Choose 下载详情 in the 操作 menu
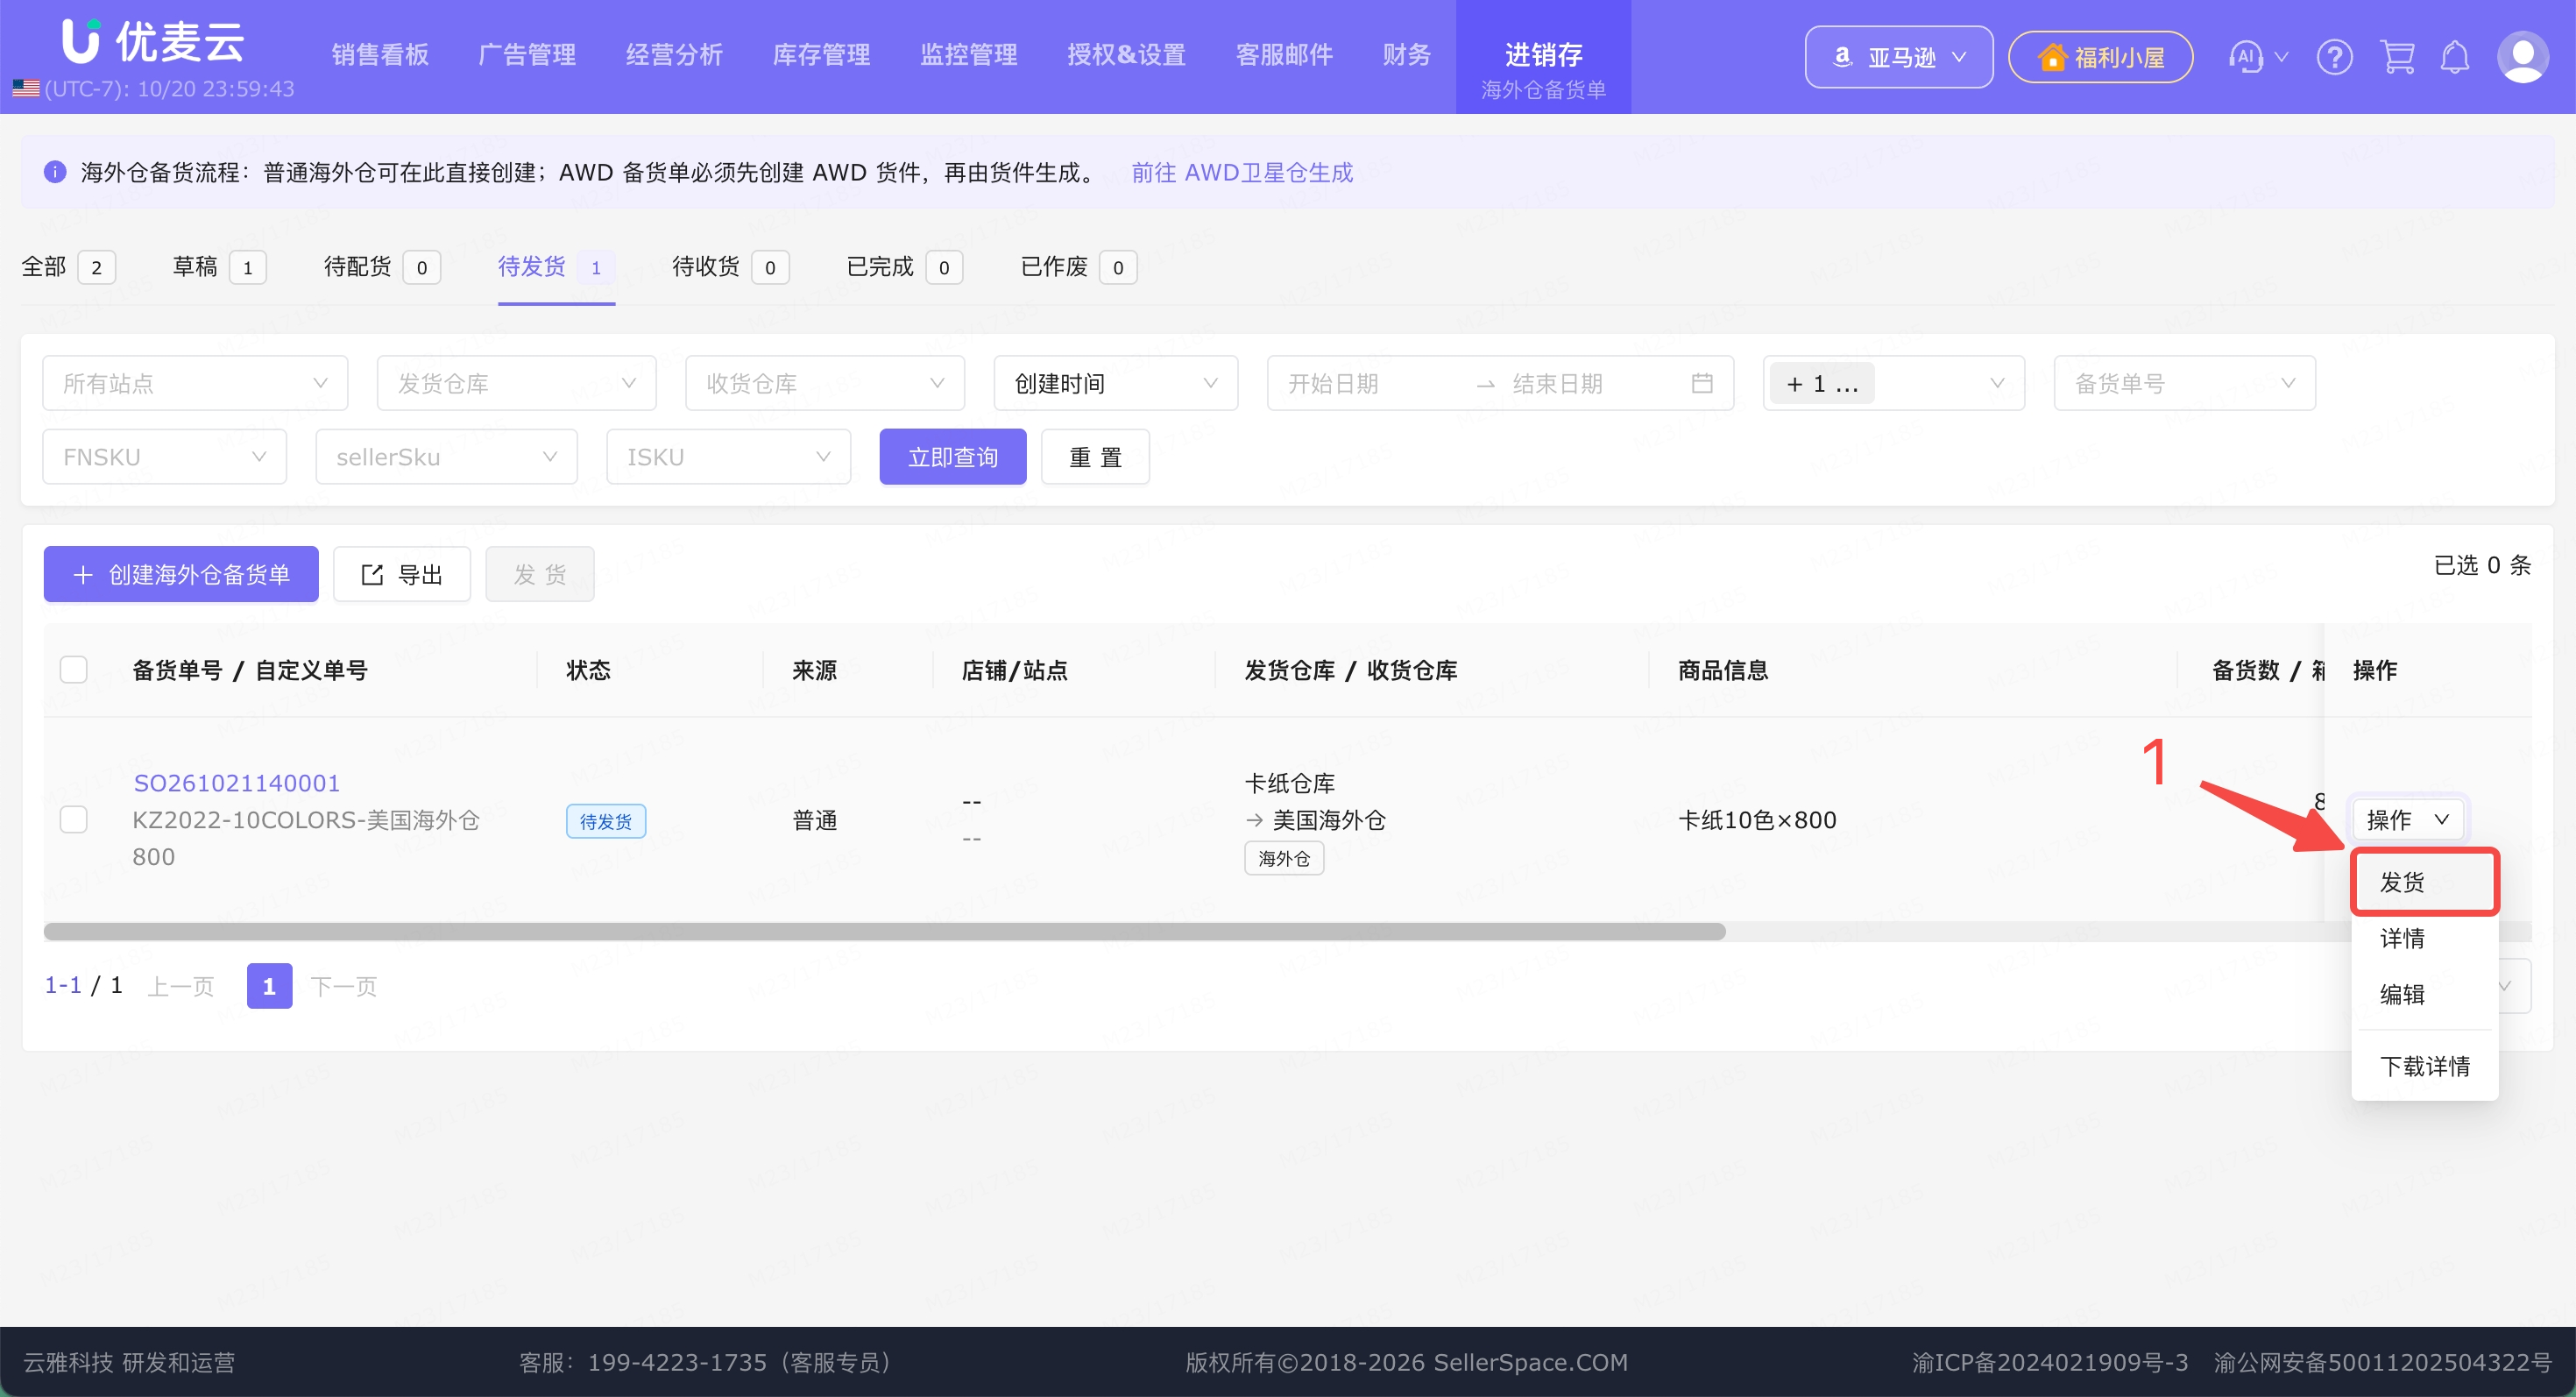The image size is (2576, 1397). click(2425, 1066)
